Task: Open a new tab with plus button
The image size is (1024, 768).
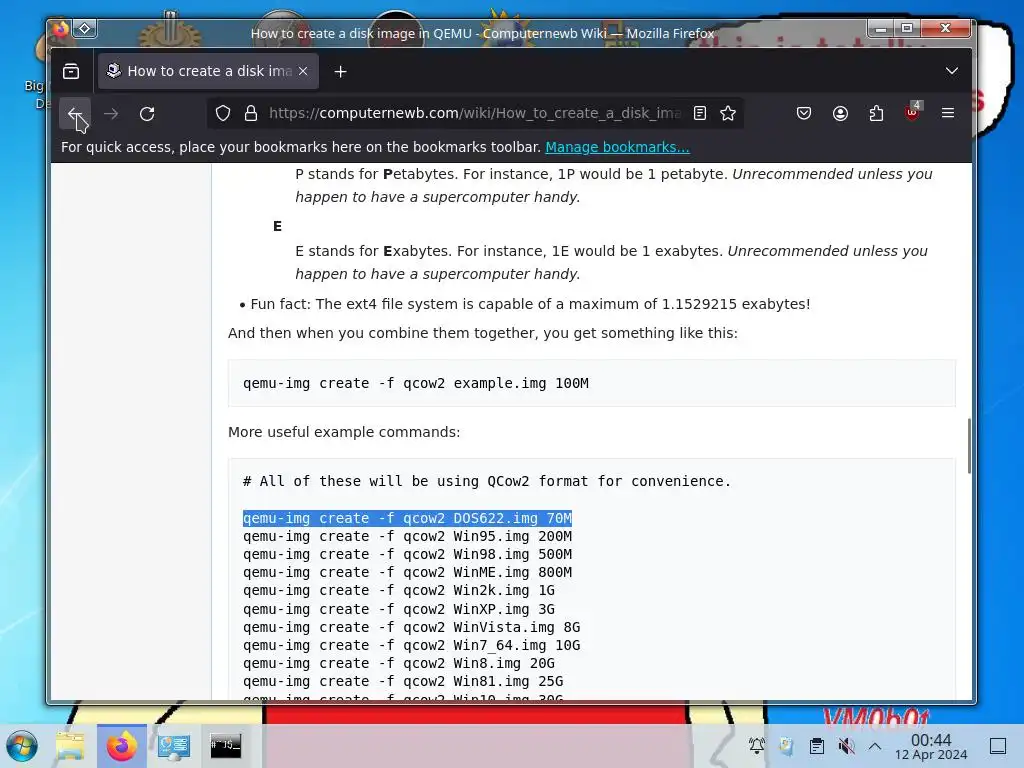Action: (x=340, y=71)
